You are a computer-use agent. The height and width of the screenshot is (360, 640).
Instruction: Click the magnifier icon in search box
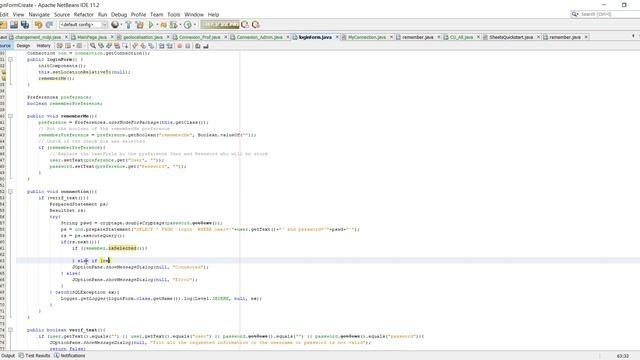pos(575,14)
